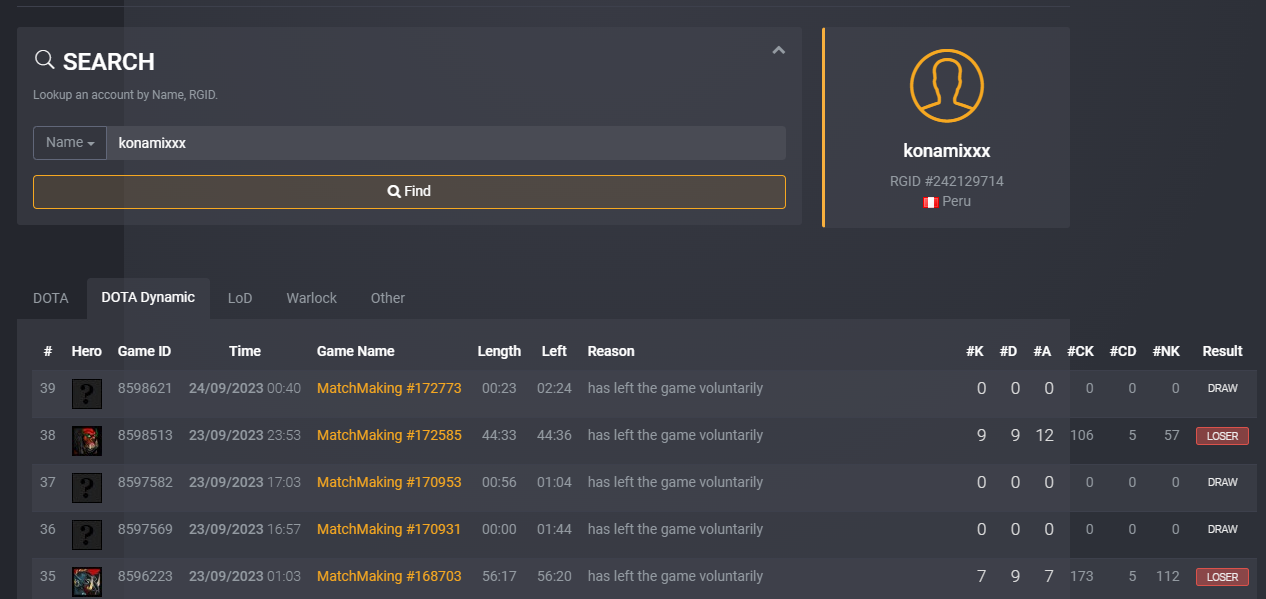Click the time 23/09/2023 16:57

coord(245,529)
